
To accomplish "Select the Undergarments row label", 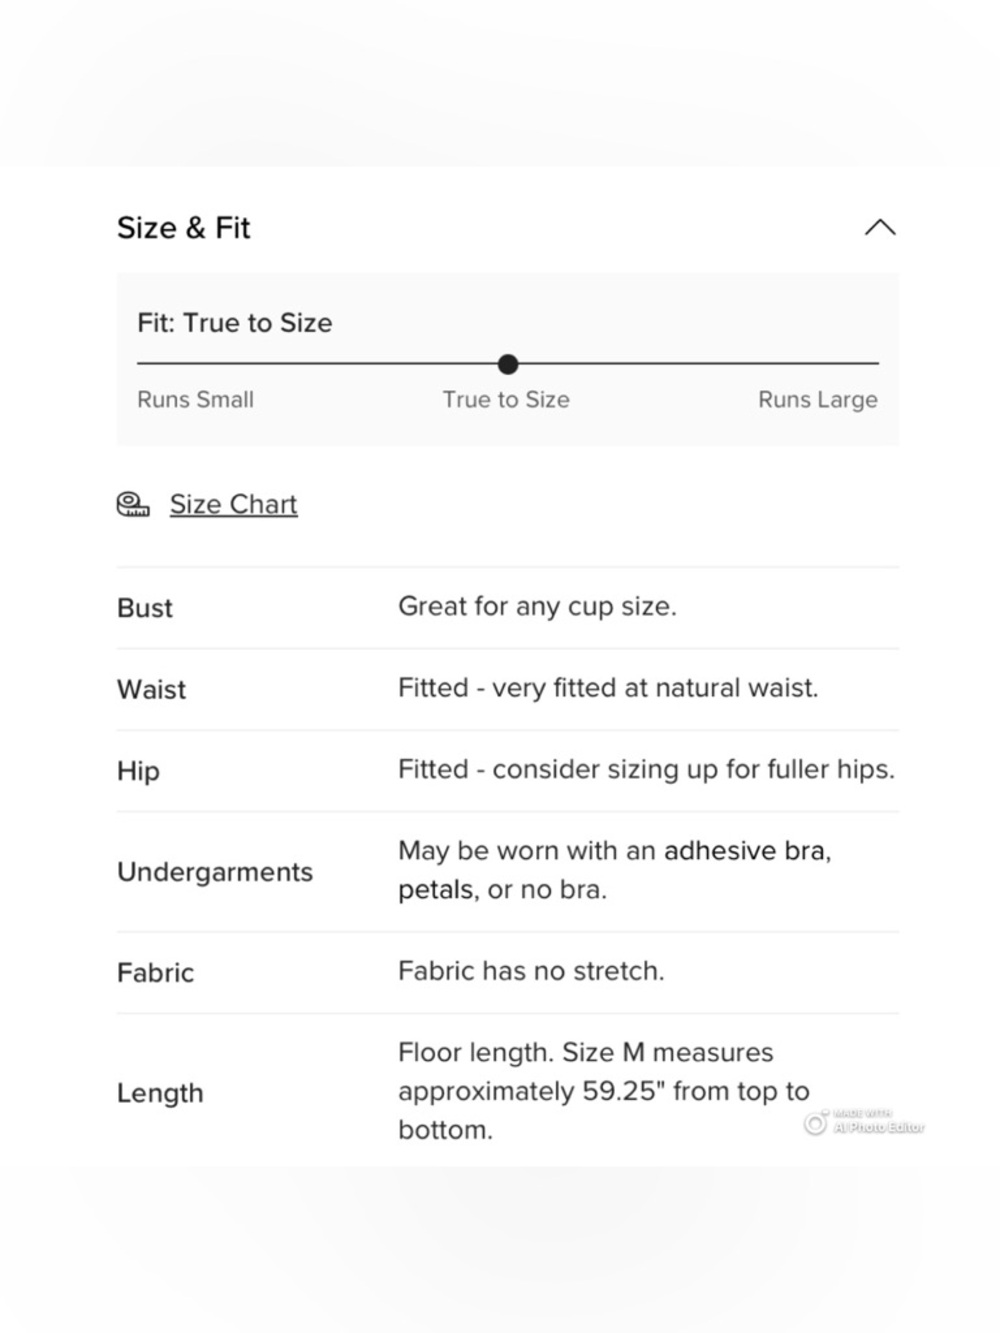I will 215,872.
